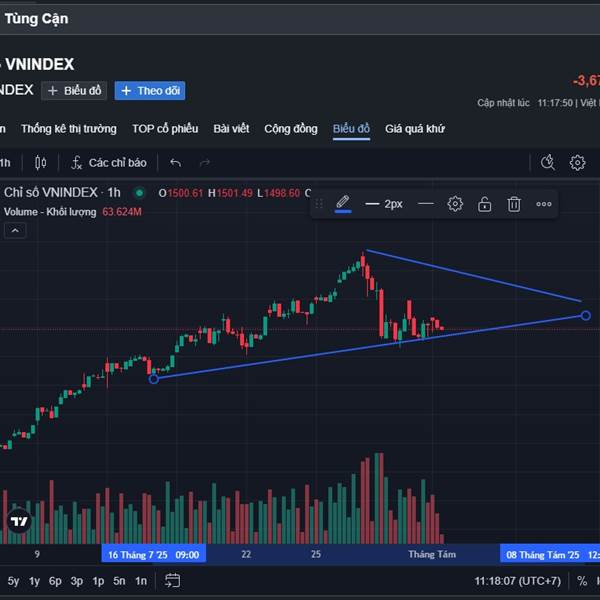Click the + Theo dõi follow button

coord(150,91)
